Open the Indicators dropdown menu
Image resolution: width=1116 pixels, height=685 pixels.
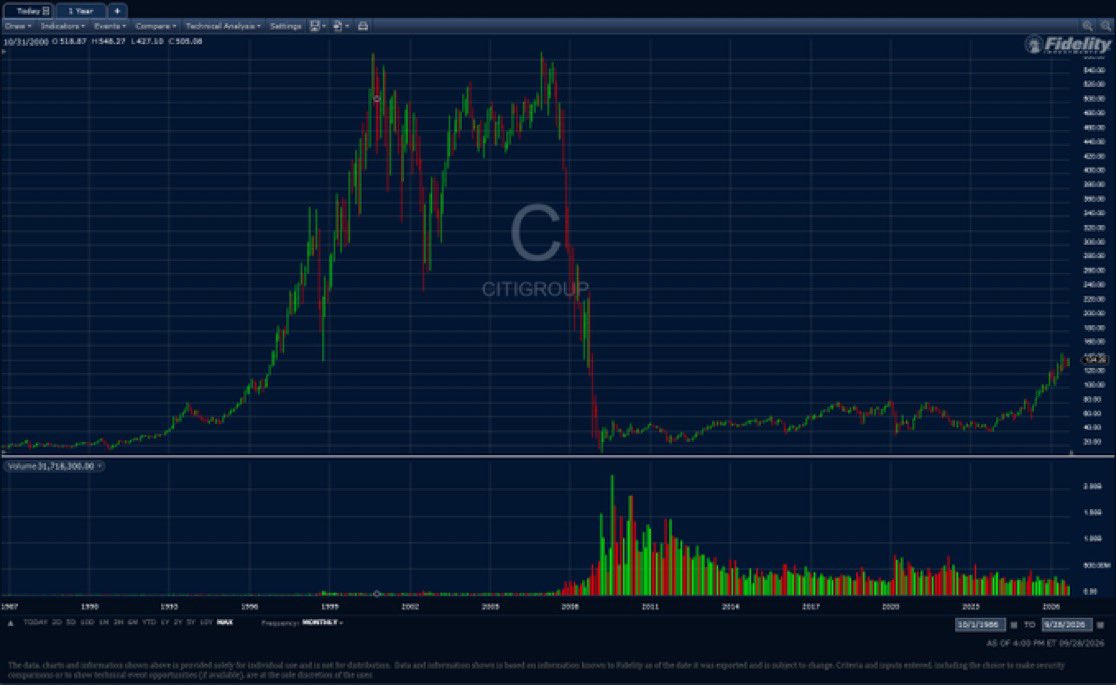(63, 26)
